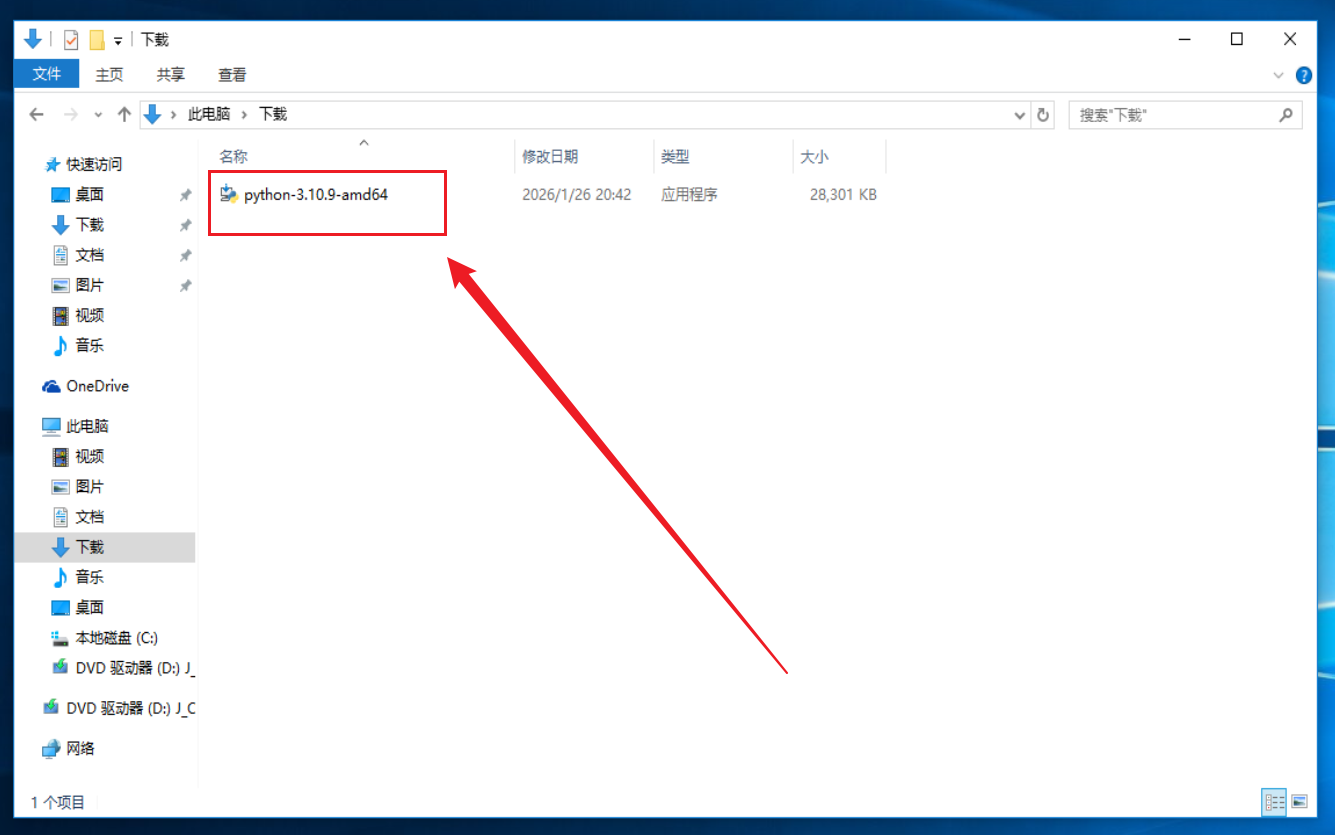This screenshot has width=1335, height=835.
Task: Switch to the 查看 ribbon tab
Action: (232, 75)
